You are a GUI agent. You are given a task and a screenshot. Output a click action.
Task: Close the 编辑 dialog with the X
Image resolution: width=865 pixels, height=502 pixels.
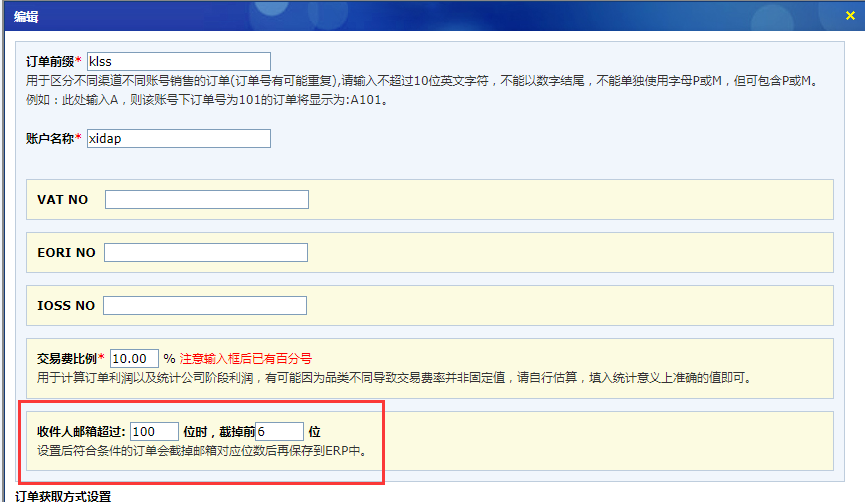click(x=850, y=16)
